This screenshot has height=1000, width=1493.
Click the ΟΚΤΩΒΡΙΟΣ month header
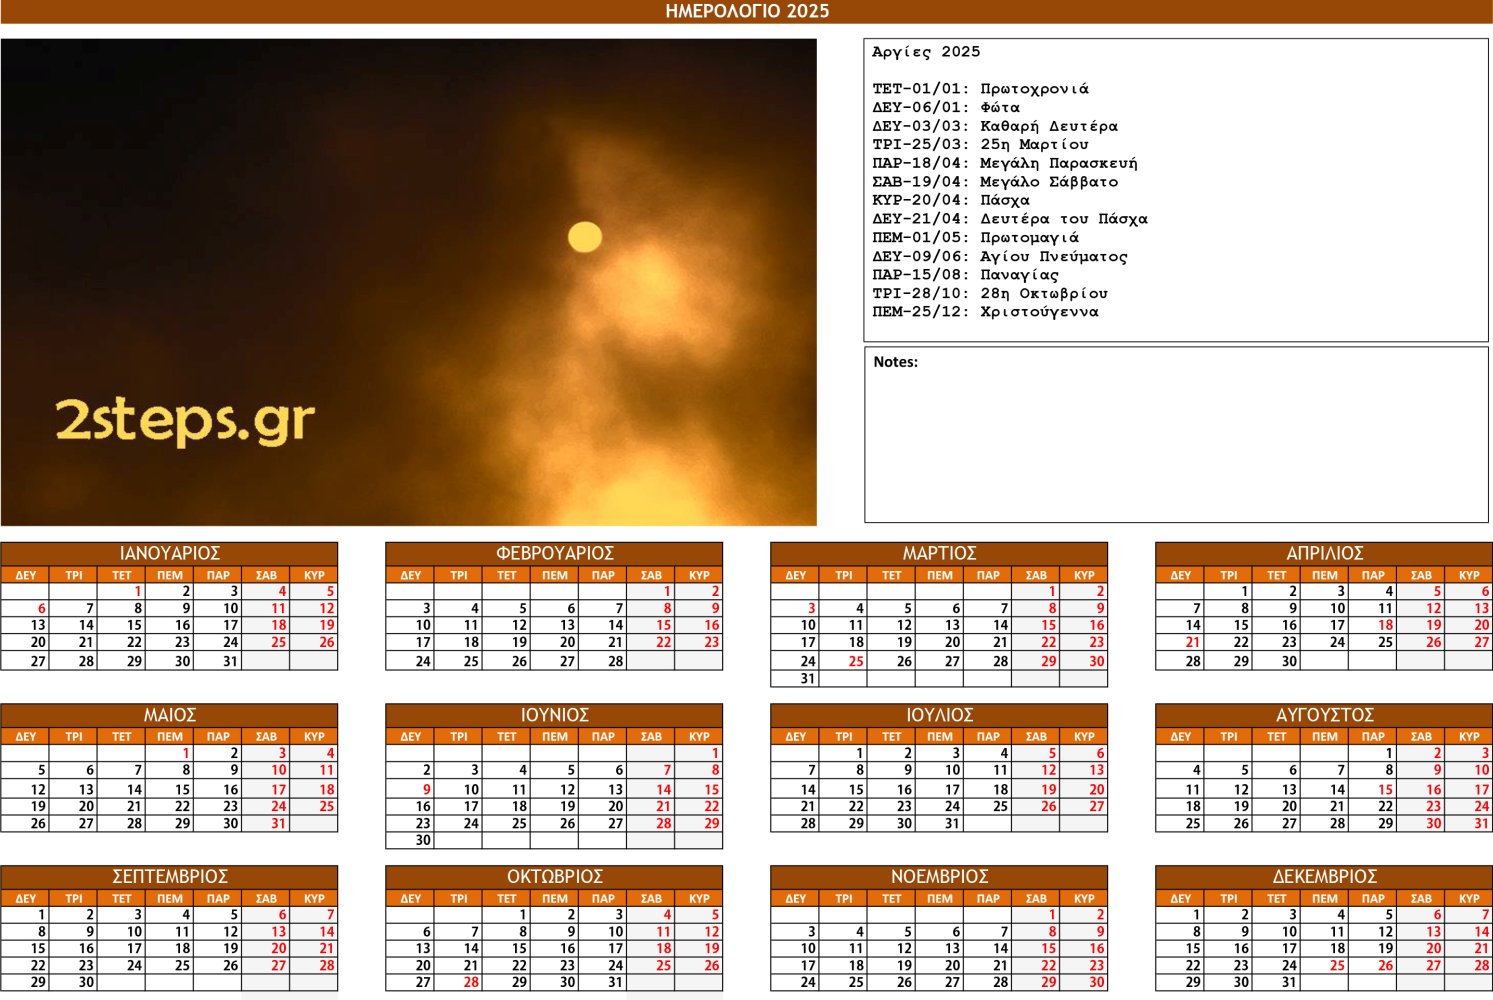pos(554,877)
